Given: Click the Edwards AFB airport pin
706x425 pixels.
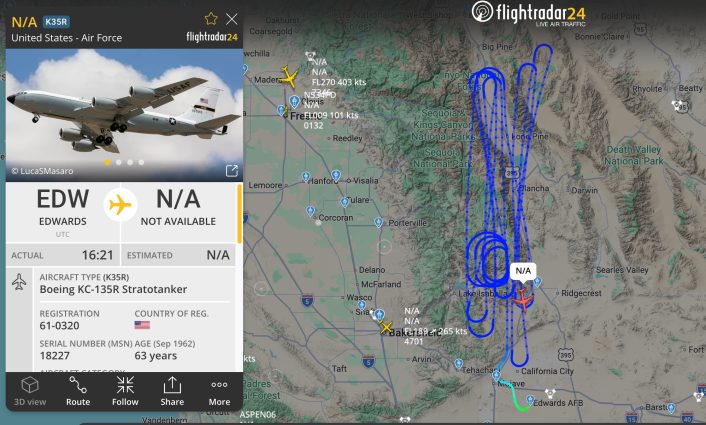Looking at the screenshot, I should [530, 400].
